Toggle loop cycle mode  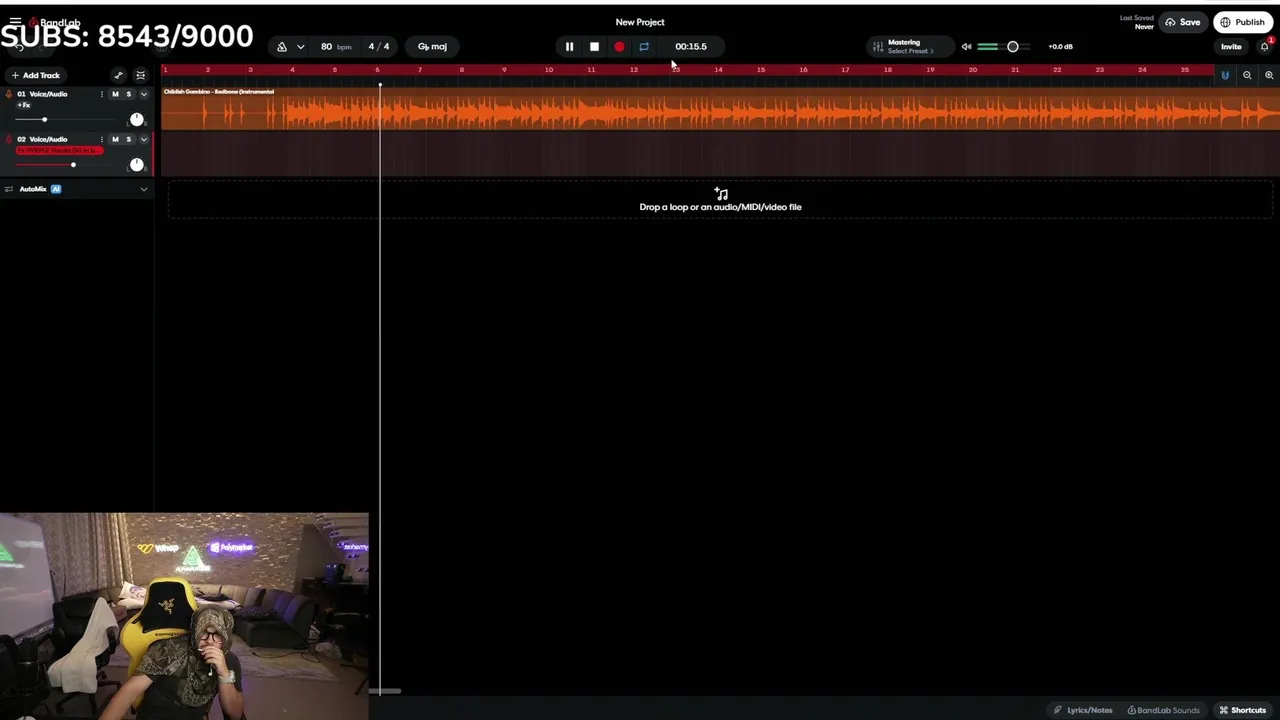tap(644, 47)
